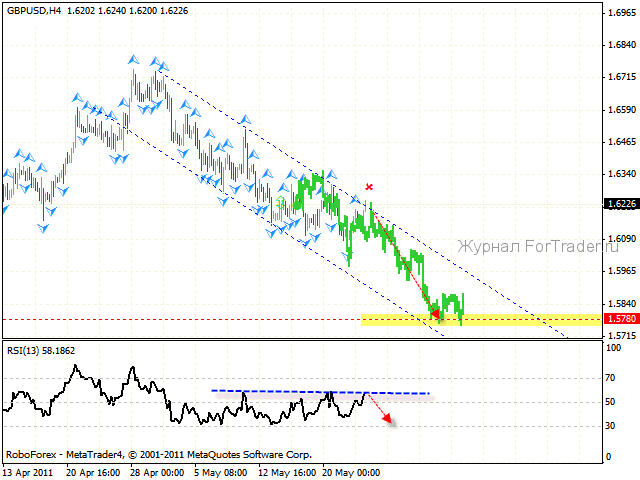640x480 pixels.
Task: Click the red arrowhead at yellow support zone
Action: 435,314
